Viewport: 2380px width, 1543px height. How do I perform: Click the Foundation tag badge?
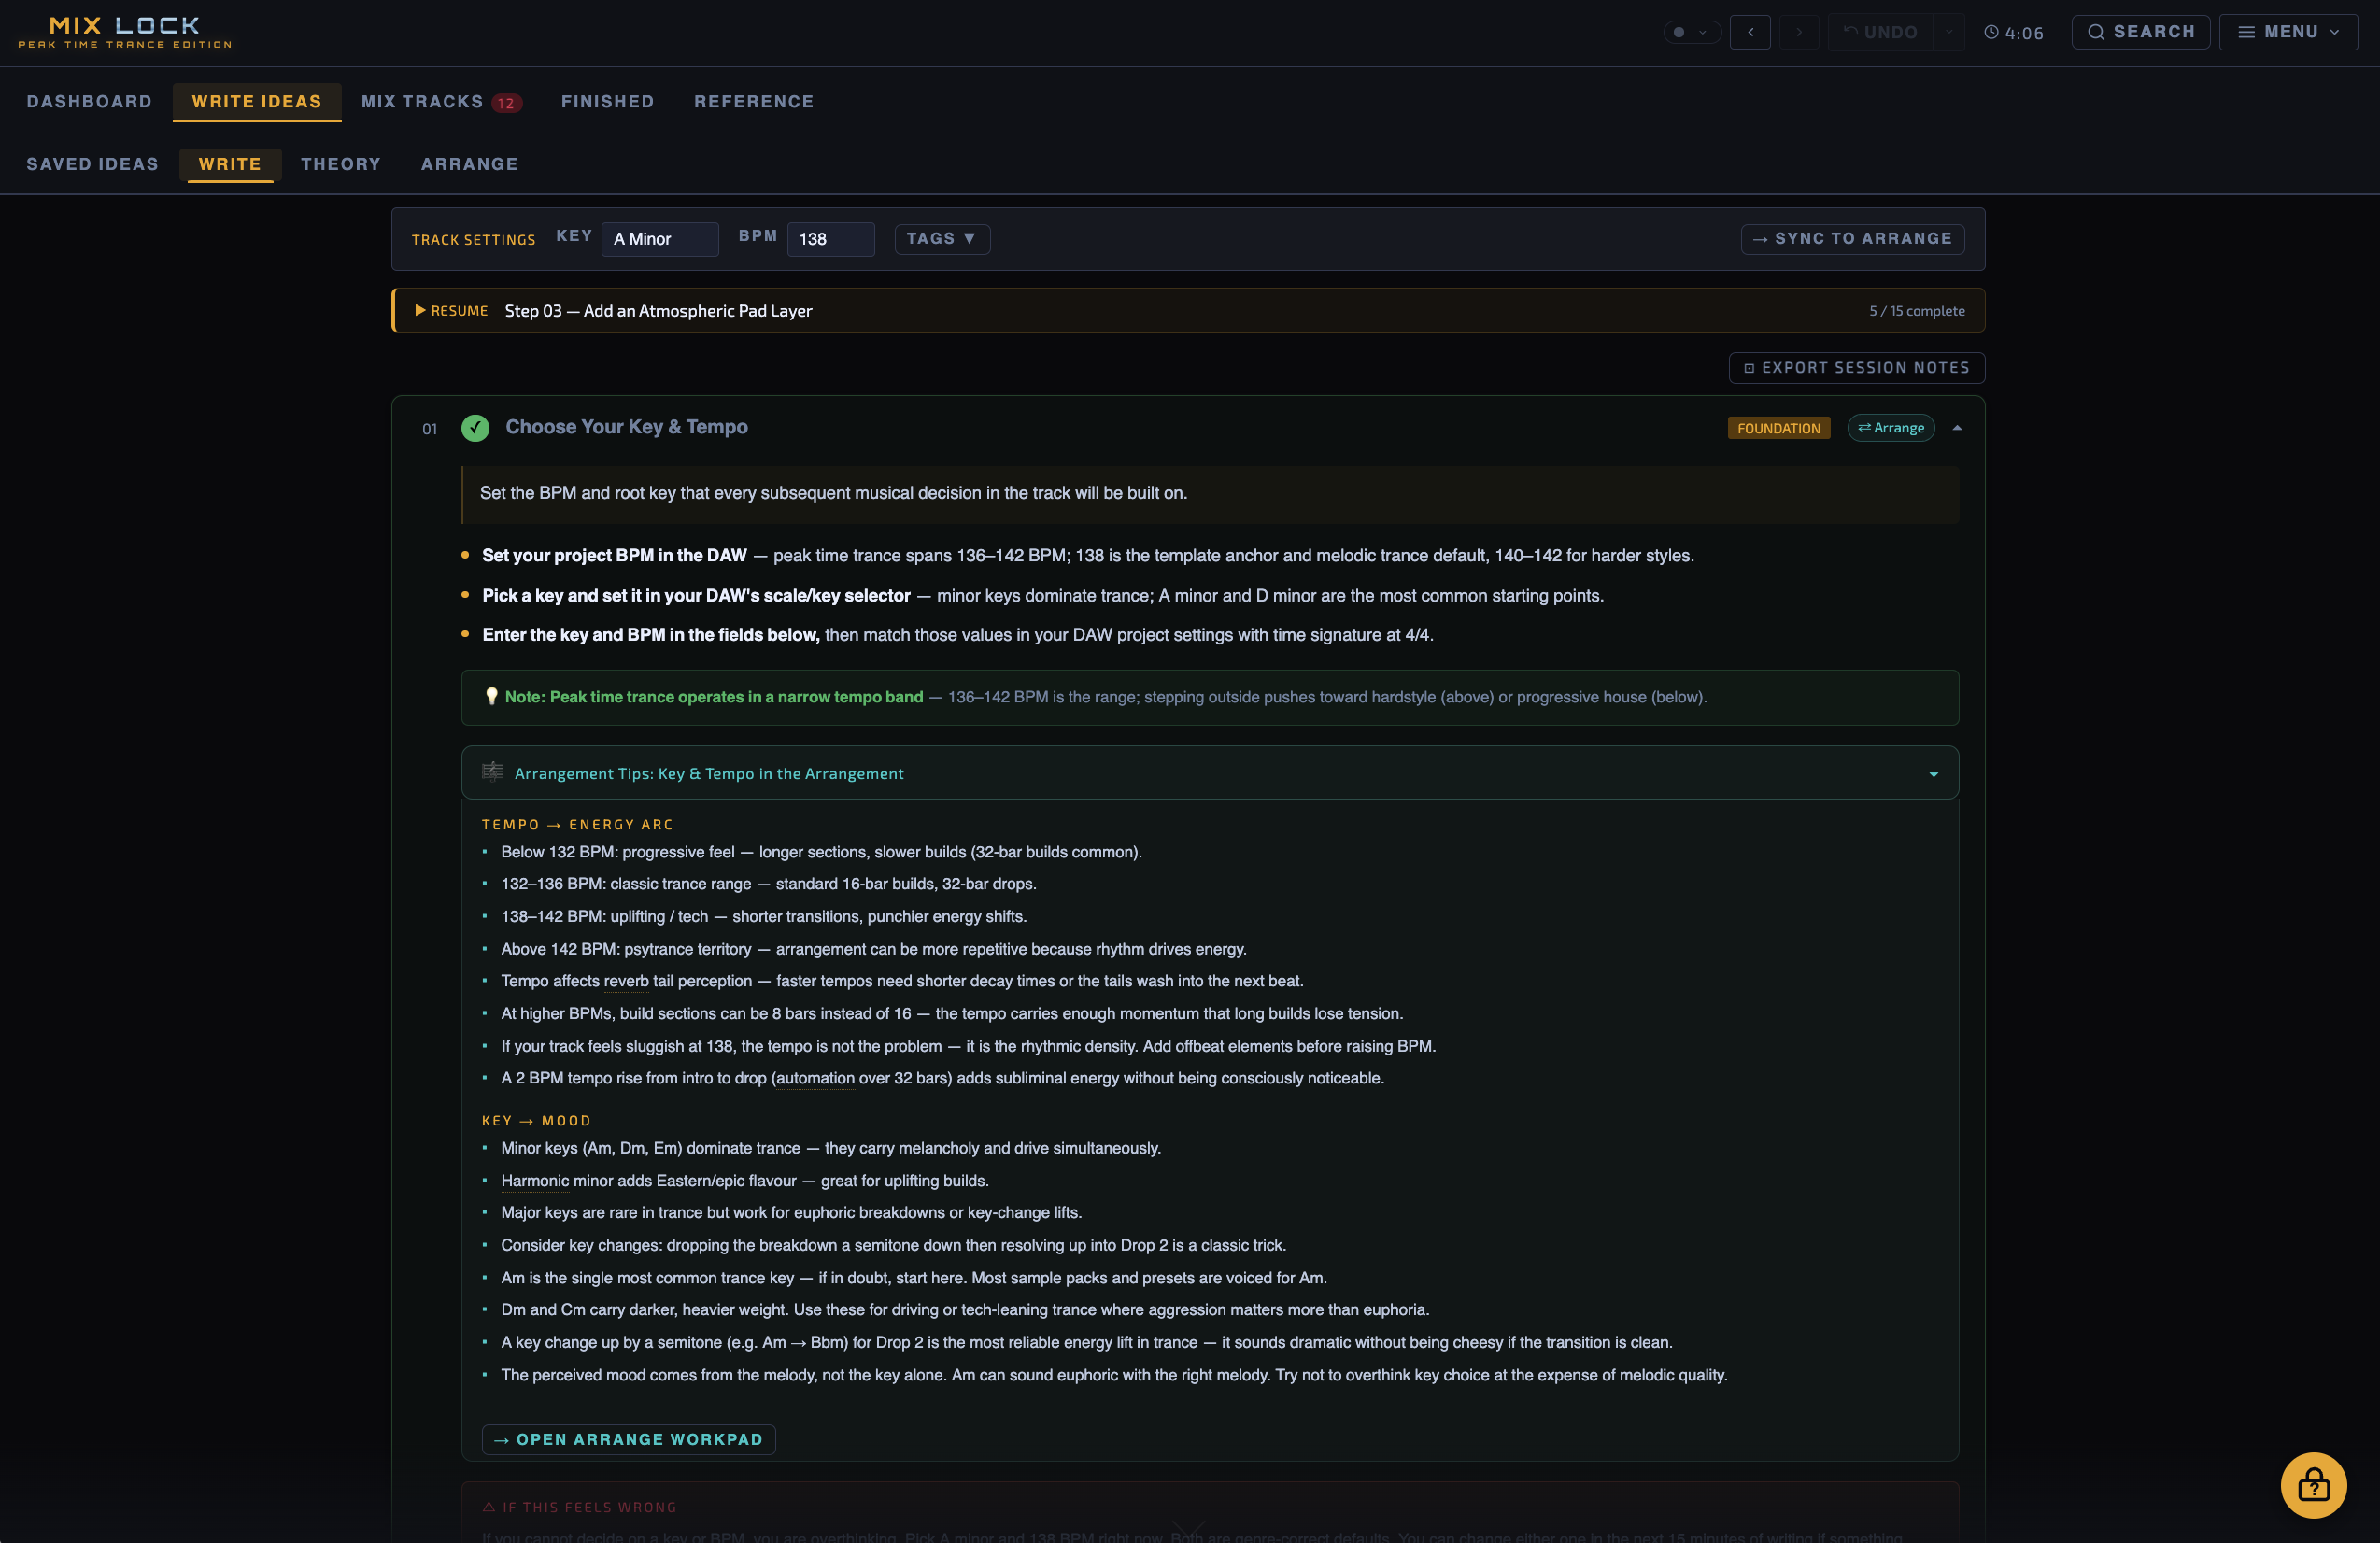(x=1778, y=428)
